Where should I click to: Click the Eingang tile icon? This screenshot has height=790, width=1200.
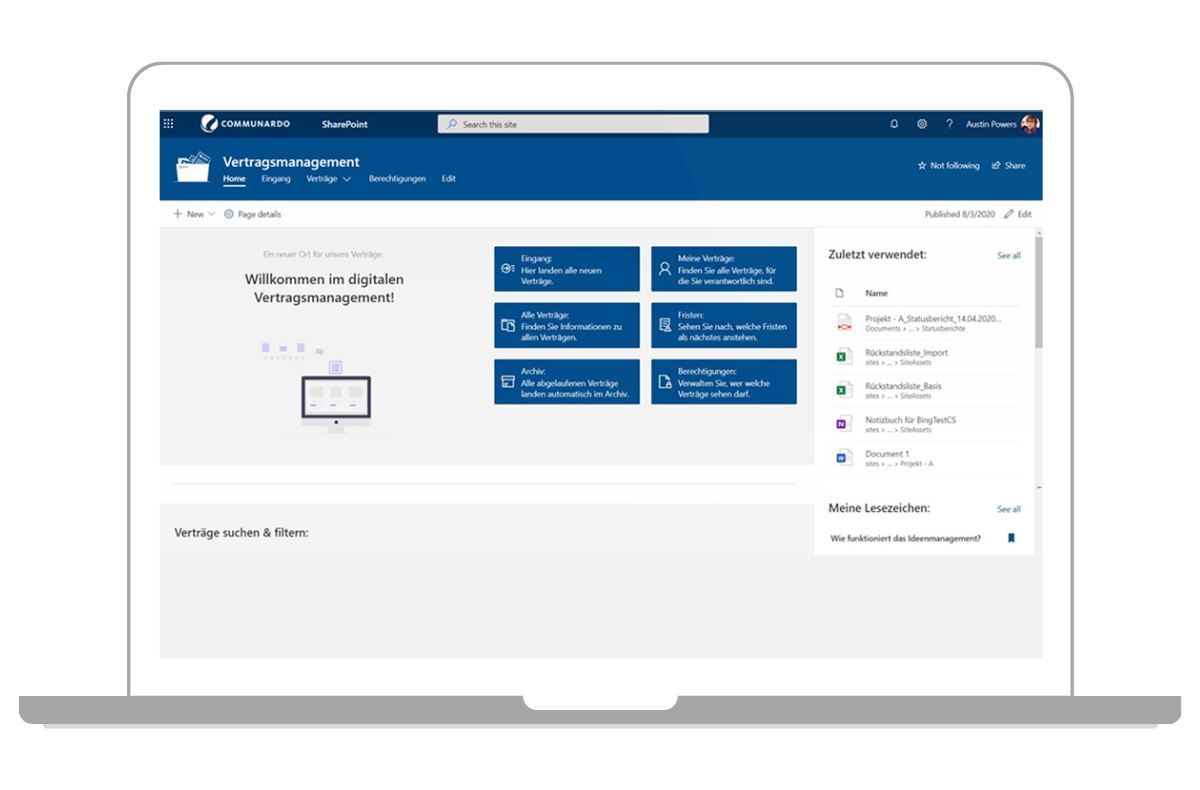click(508, 269)
